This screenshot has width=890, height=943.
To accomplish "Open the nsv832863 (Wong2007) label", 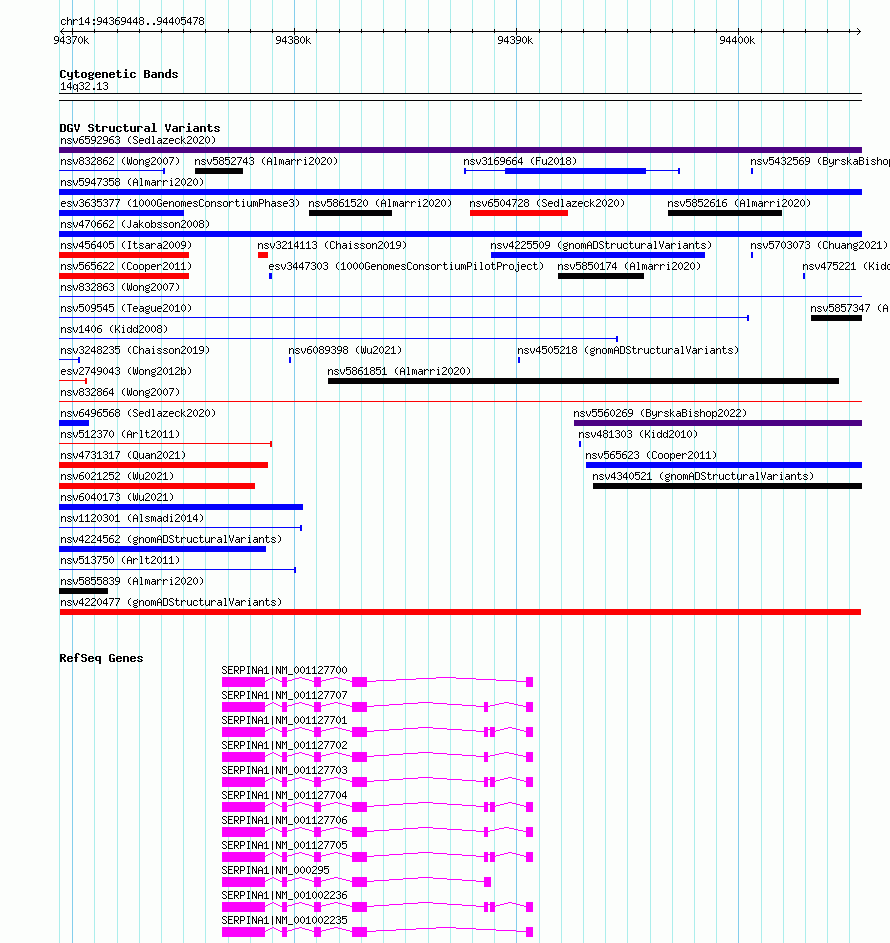I will click(x=120, y=287).
